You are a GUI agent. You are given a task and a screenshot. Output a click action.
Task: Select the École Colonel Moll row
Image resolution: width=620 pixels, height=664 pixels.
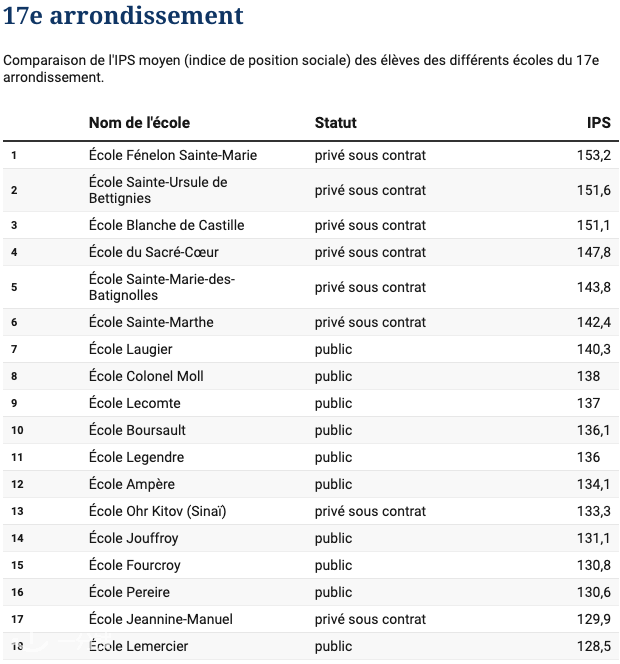tap(310, 376)
